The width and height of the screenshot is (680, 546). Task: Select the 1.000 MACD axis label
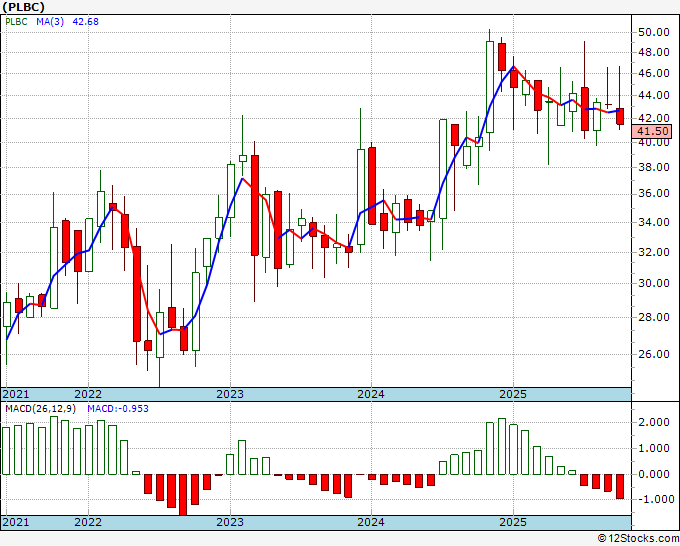tap(653, 448)
